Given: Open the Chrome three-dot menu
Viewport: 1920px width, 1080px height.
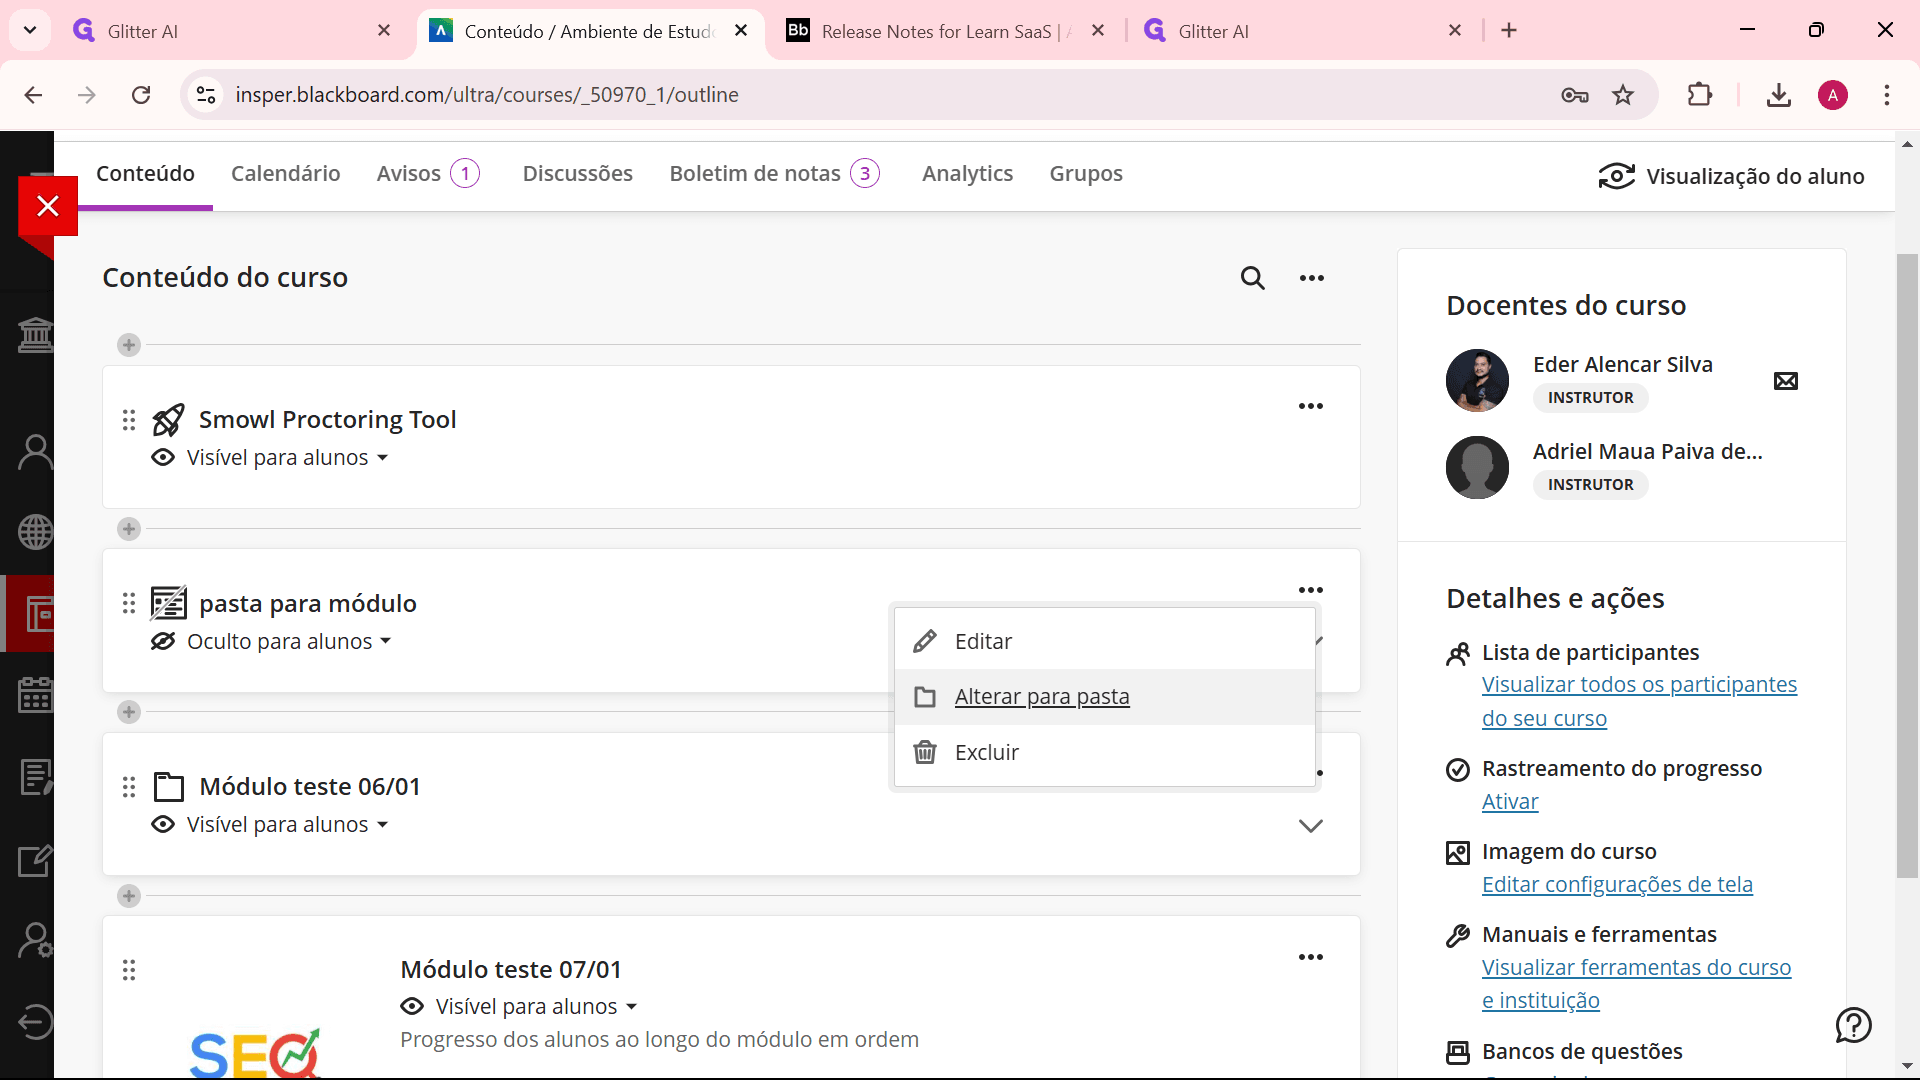Looking at the screenshot, I should coord(1886,95).
